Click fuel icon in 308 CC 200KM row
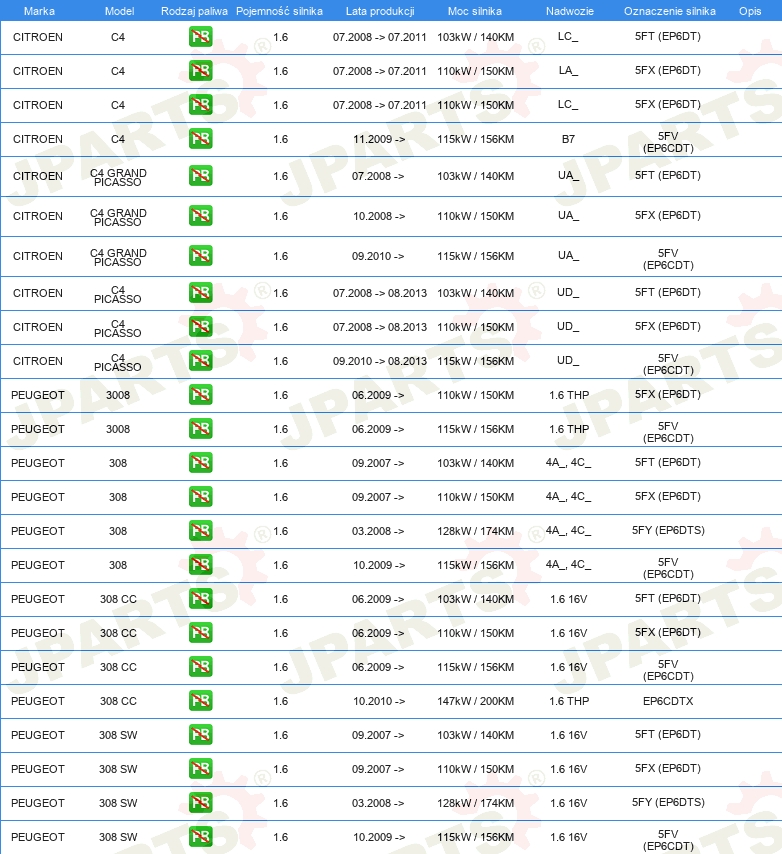The height and width of the screenshot is (854, 782). pos(200,700)
